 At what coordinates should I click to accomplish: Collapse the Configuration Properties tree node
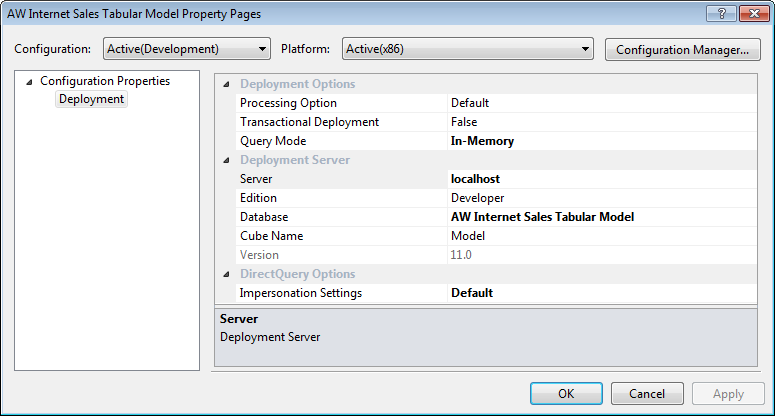coord(29,82)
